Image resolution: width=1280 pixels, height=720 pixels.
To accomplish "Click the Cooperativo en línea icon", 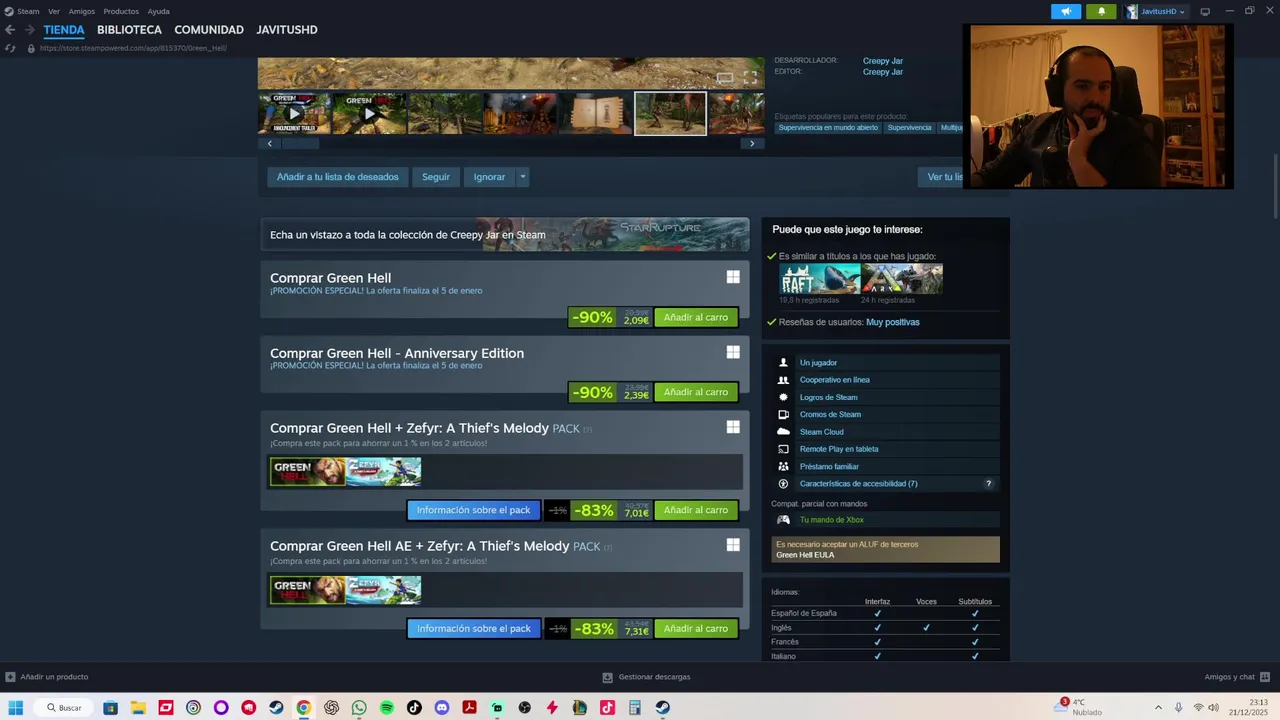I will 783,380.
